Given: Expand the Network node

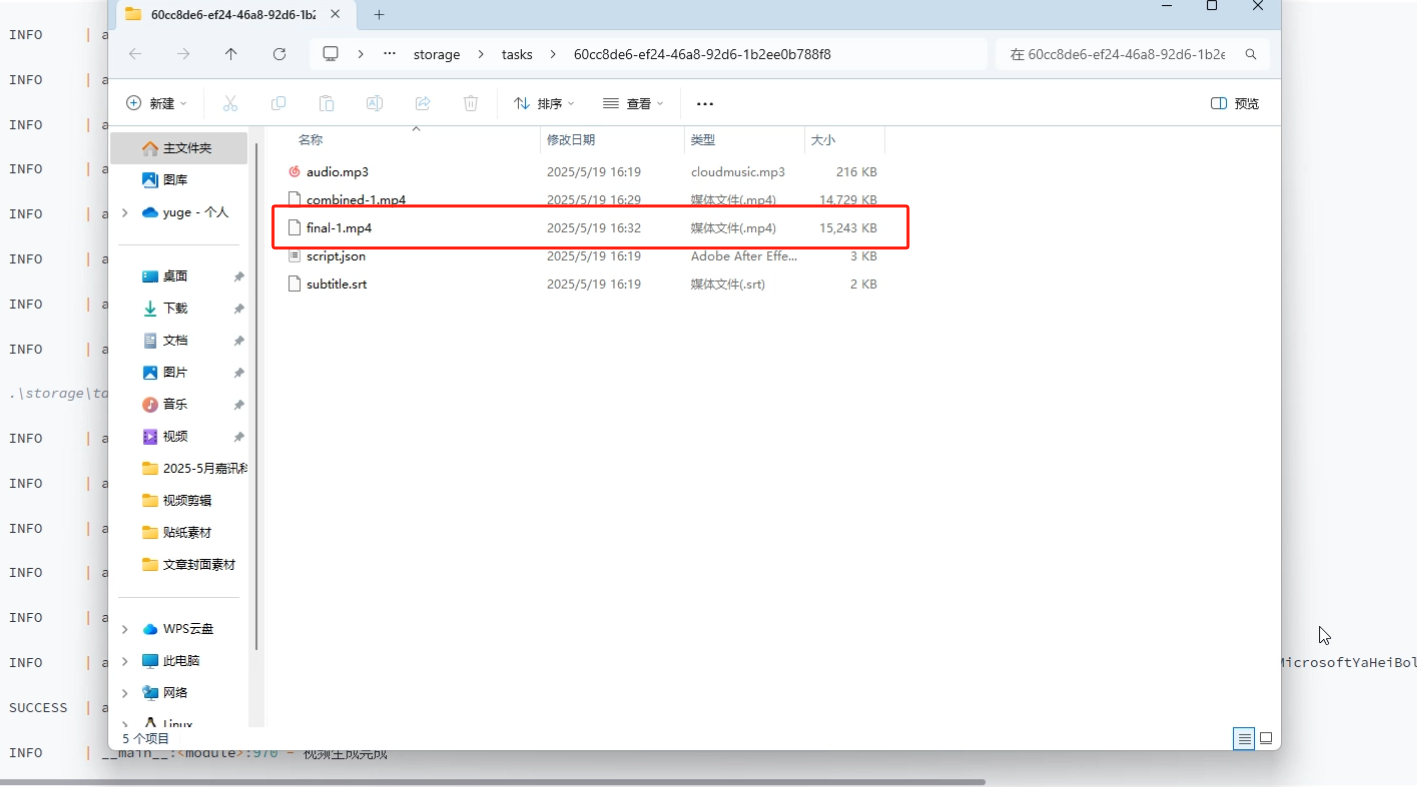Looking at the screenshot, I should (125, 693).
